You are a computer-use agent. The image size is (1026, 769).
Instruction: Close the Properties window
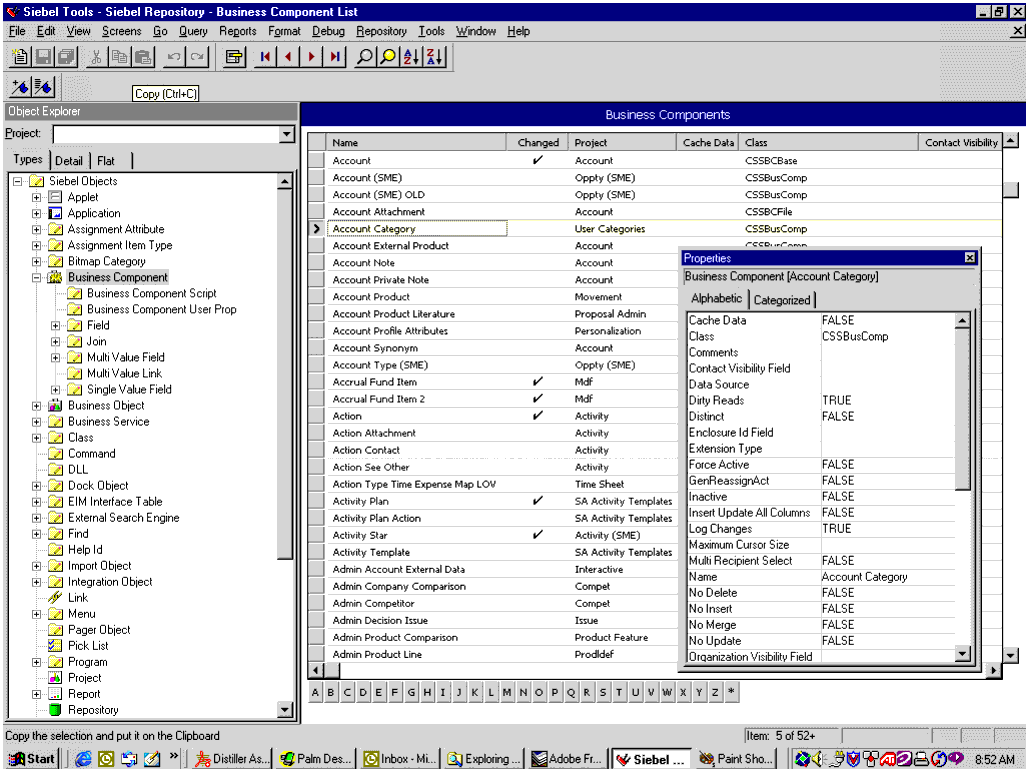pos(970,258)
